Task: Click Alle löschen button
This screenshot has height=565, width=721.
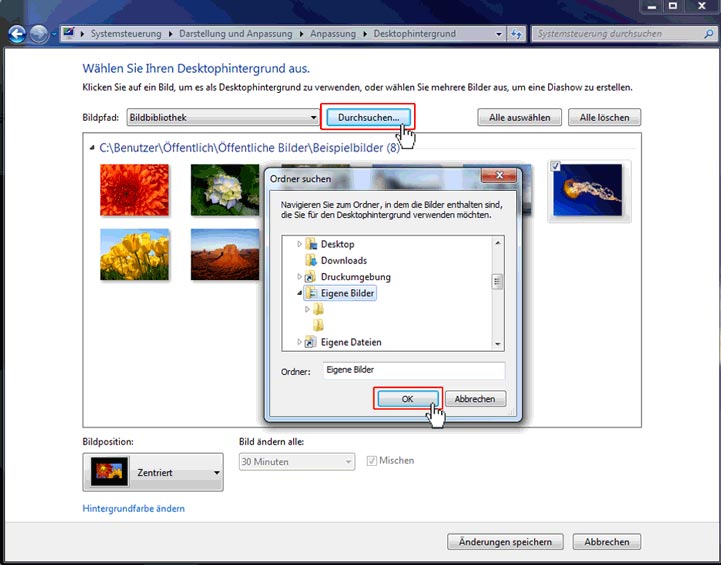Action: click(x=604, y=118)
